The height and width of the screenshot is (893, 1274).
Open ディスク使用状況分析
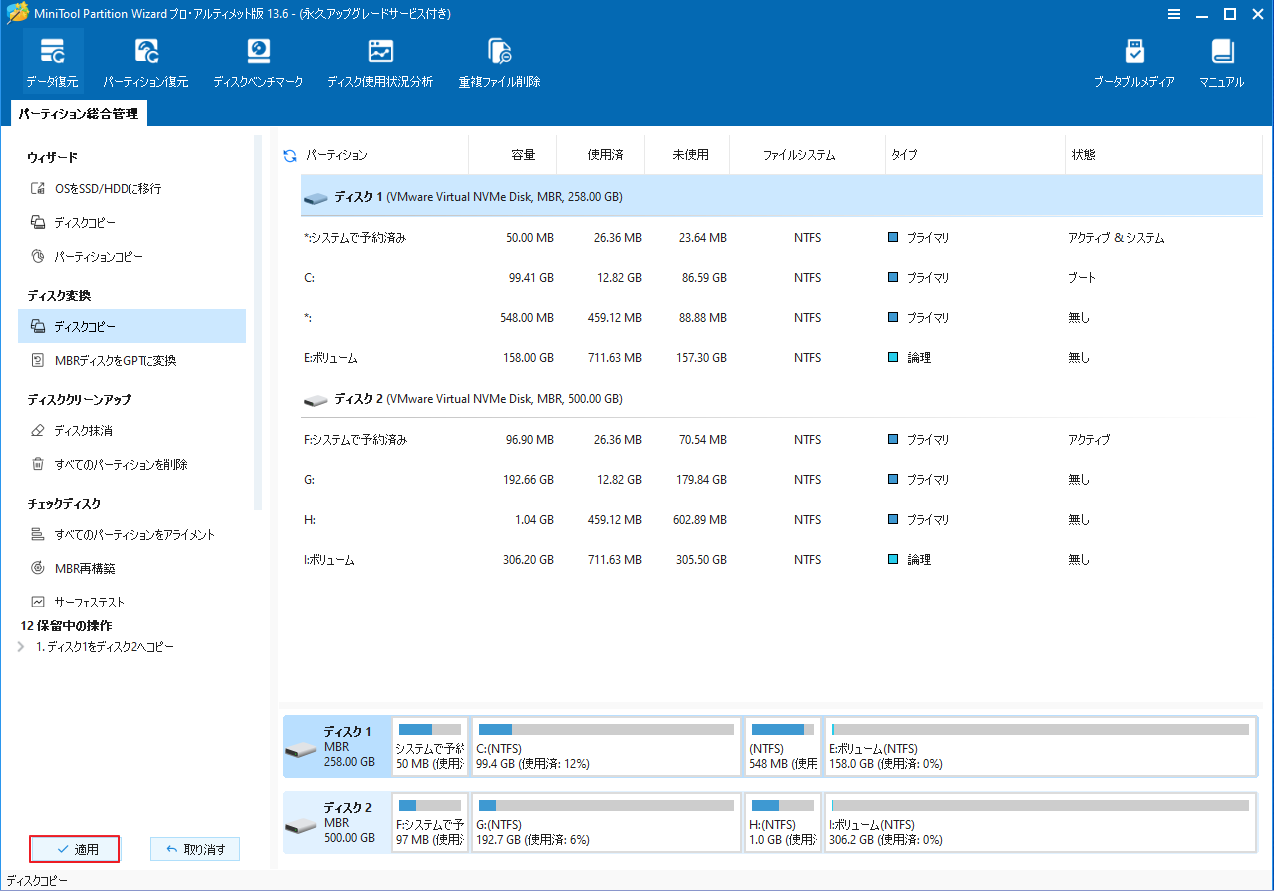point(380,62)
